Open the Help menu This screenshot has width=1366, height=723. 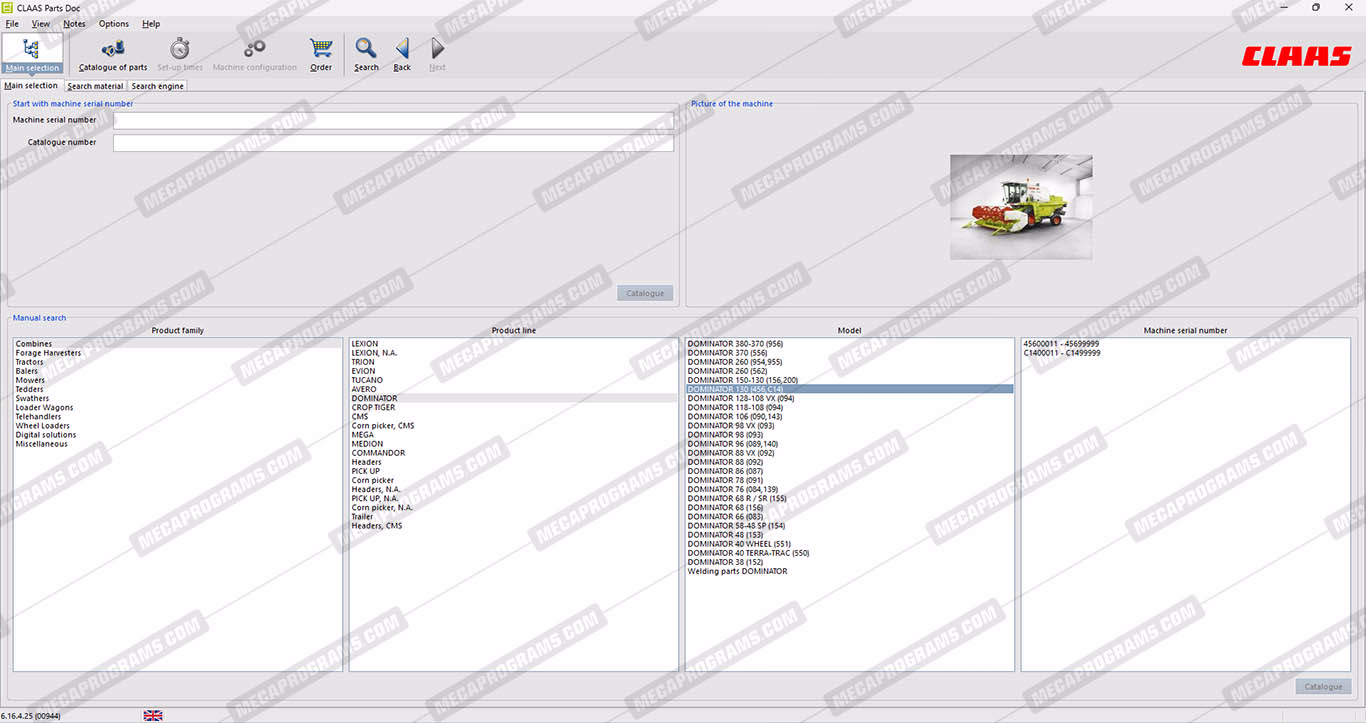click(151, 24)
